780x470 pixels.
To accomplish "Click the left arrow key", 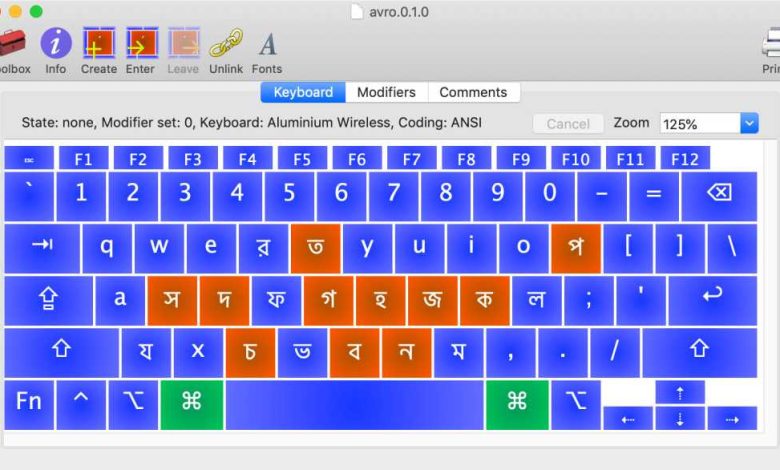I will pos(628,418).
